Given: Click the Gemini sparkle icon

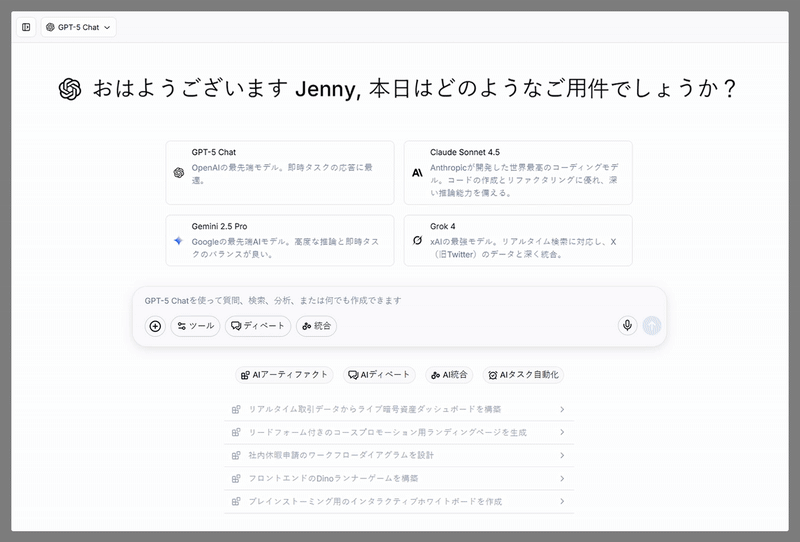Looking at the screenshot, I should (178, 240).
